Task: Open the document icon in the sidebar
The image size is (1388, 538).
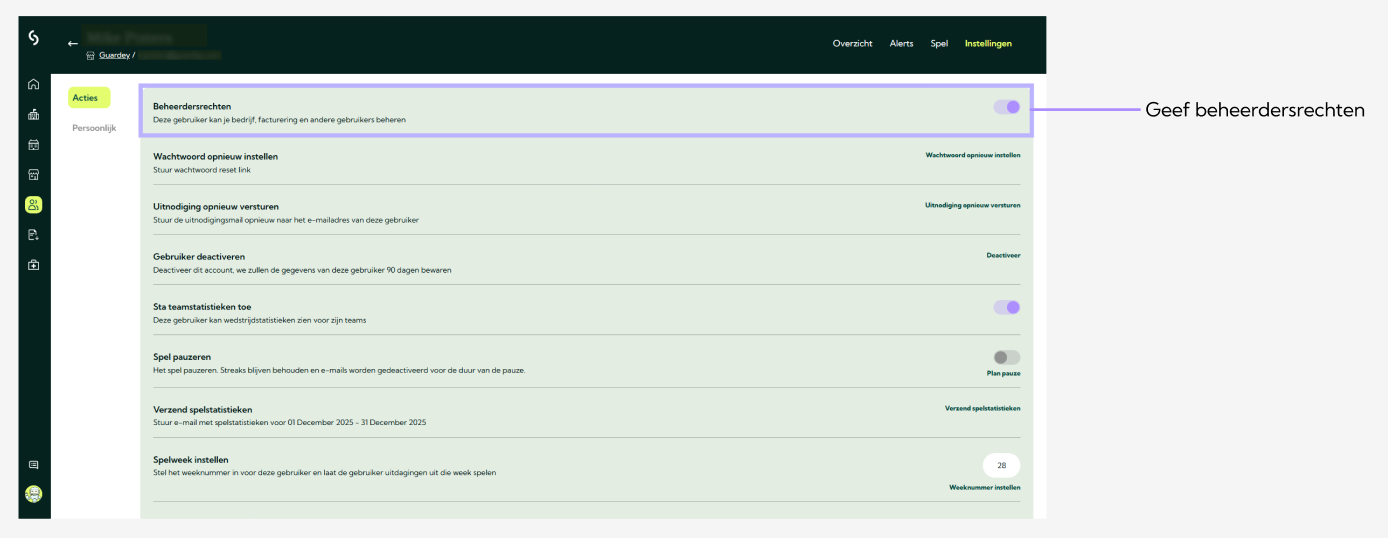Action: point(34,235)
